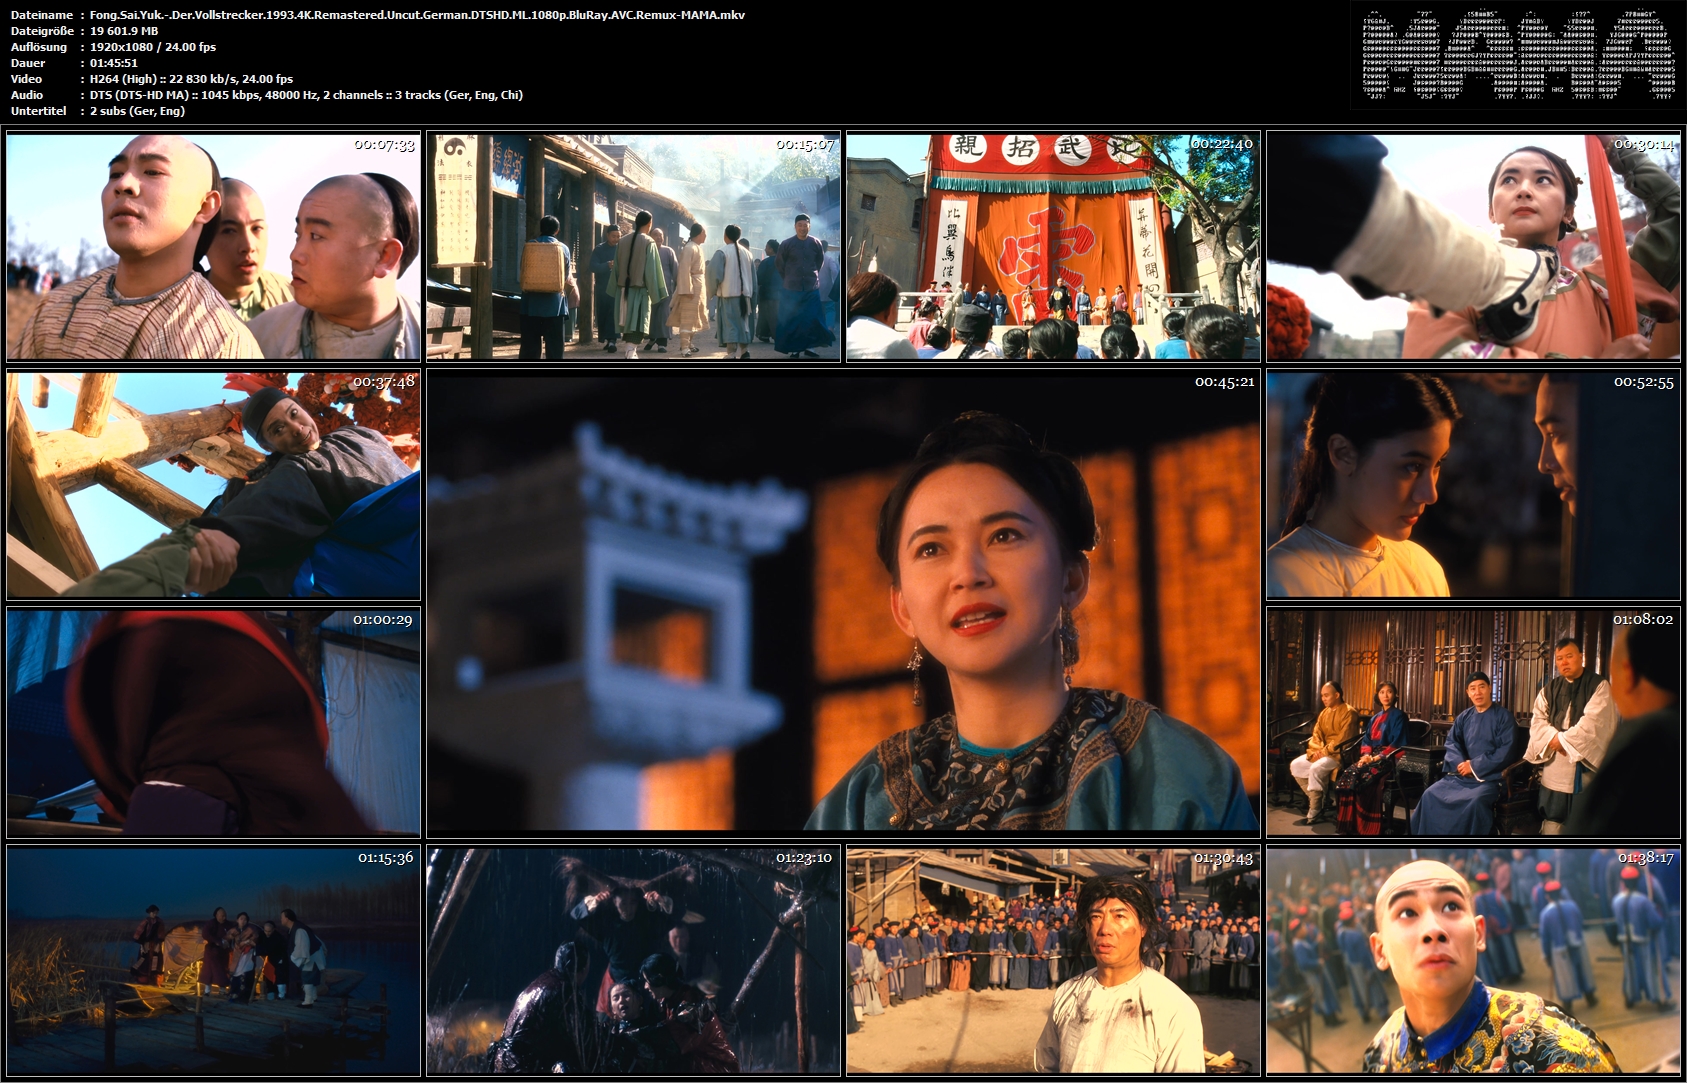Open the thumbnail timestamped 00:52:55

pos(1473,485)
